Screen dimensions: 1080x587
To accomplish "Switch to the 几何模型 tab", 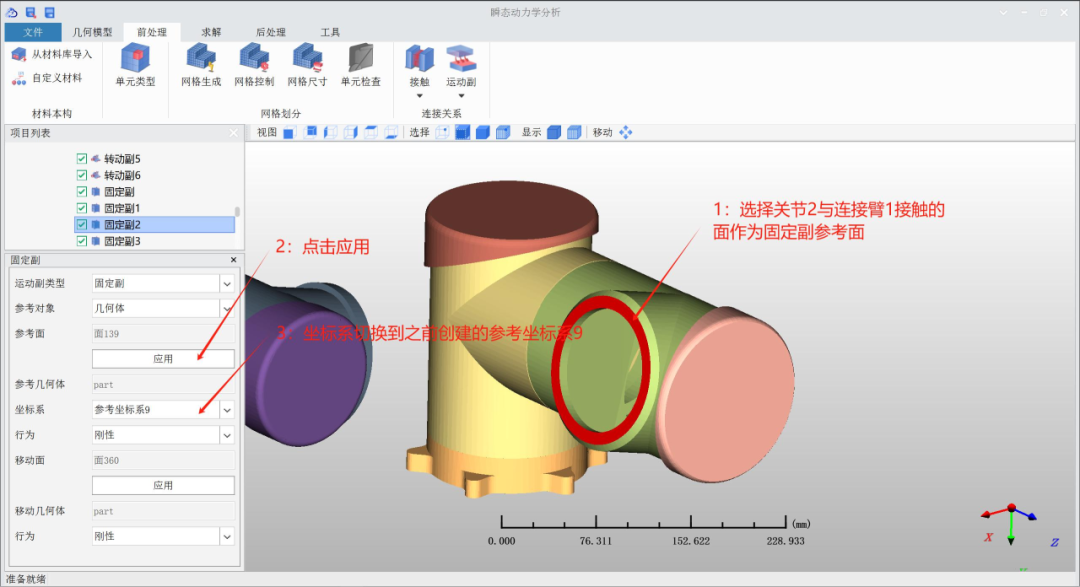I will tap(92, 32).
